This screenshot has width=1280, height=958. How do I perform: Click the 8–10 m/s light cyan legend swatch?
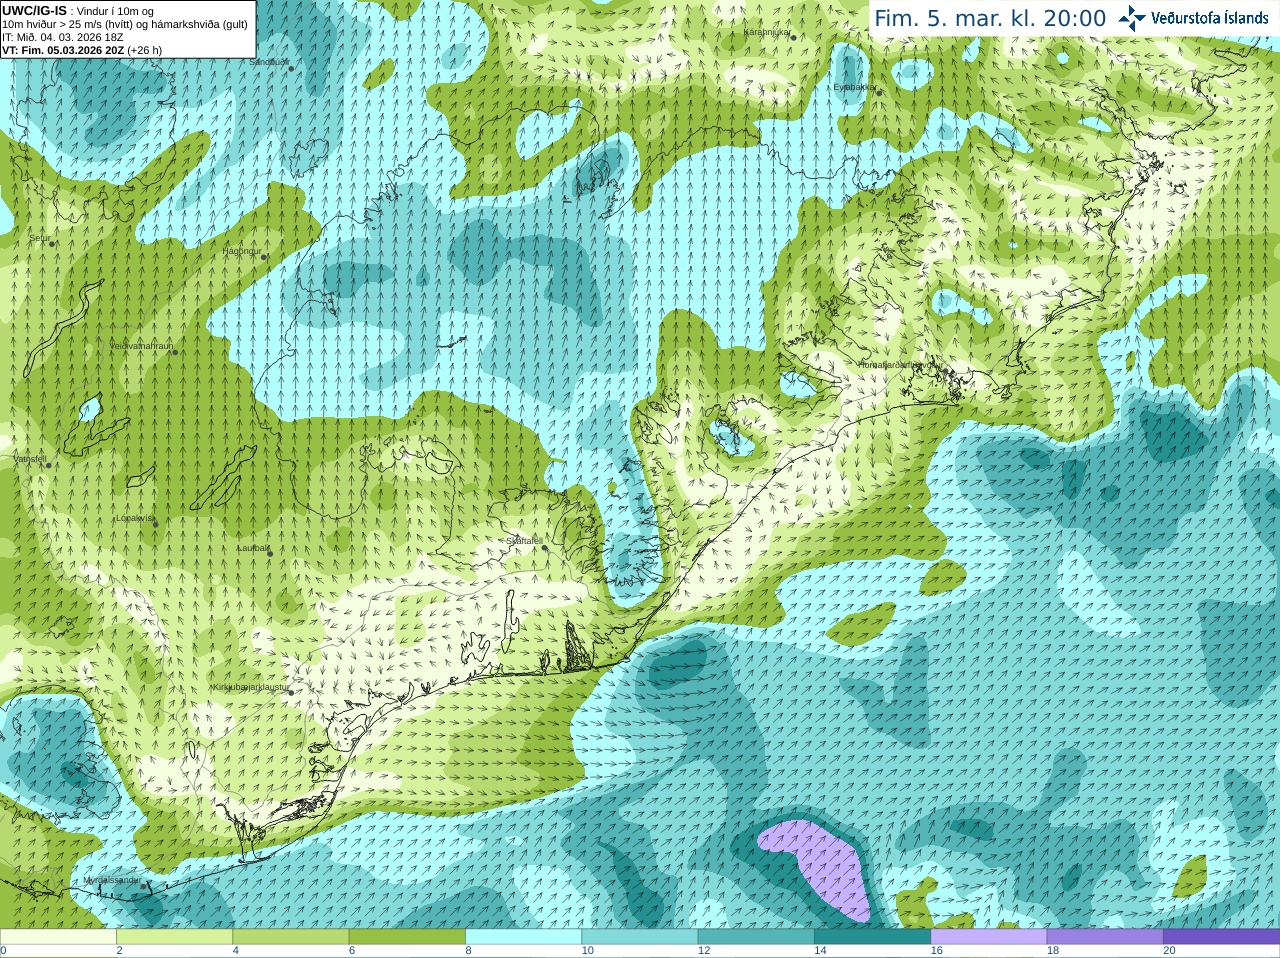(x=523, y=937)
